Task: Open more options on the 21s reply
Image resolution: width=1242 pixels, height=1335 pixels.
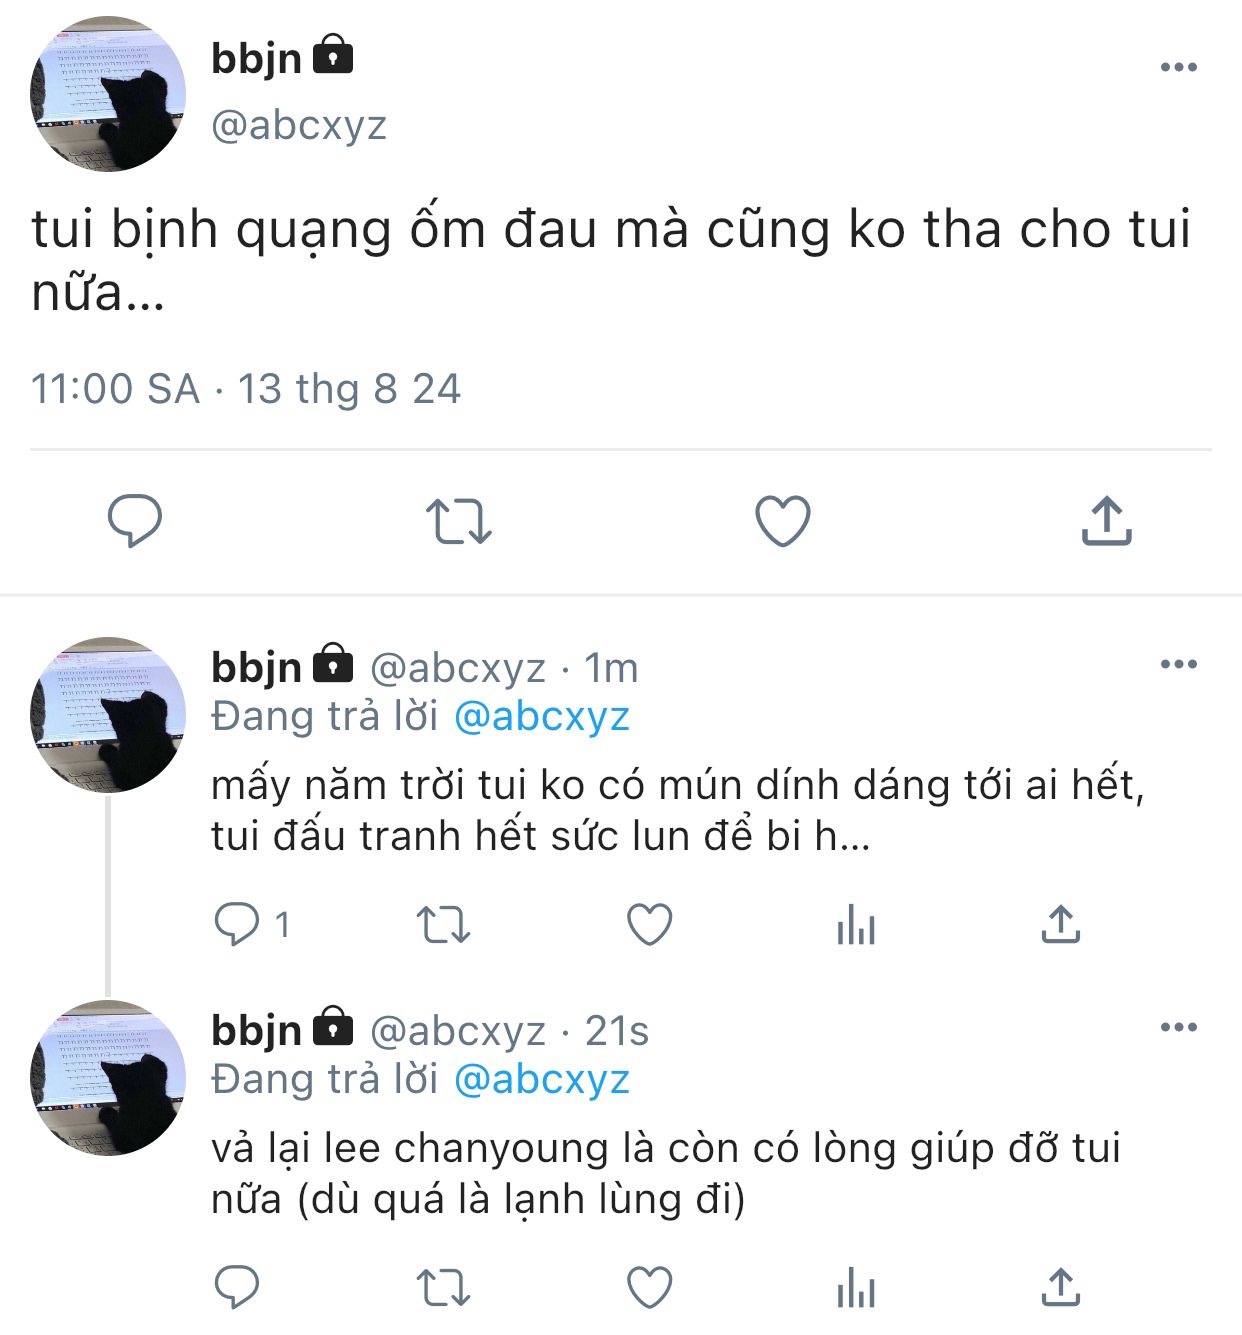Action: click(1178, 1027)
